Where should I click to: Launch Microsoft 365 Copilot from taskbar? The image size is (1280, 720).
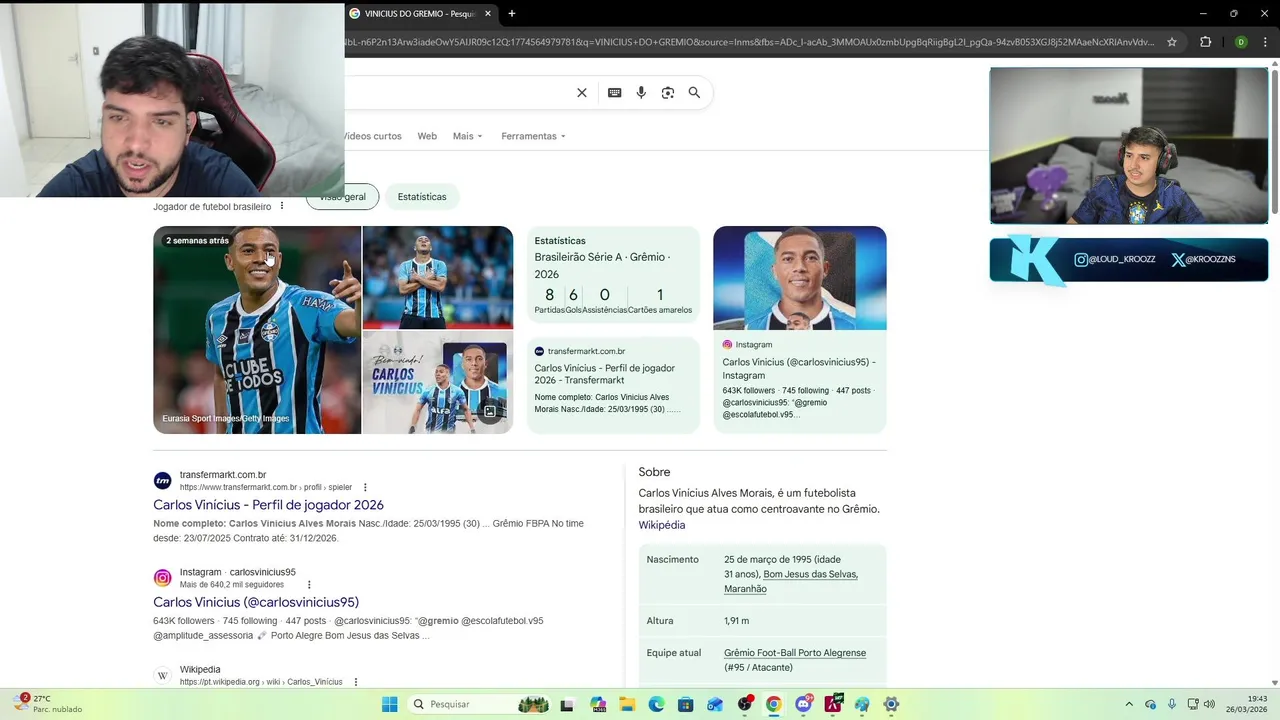[x=598, y=704]
